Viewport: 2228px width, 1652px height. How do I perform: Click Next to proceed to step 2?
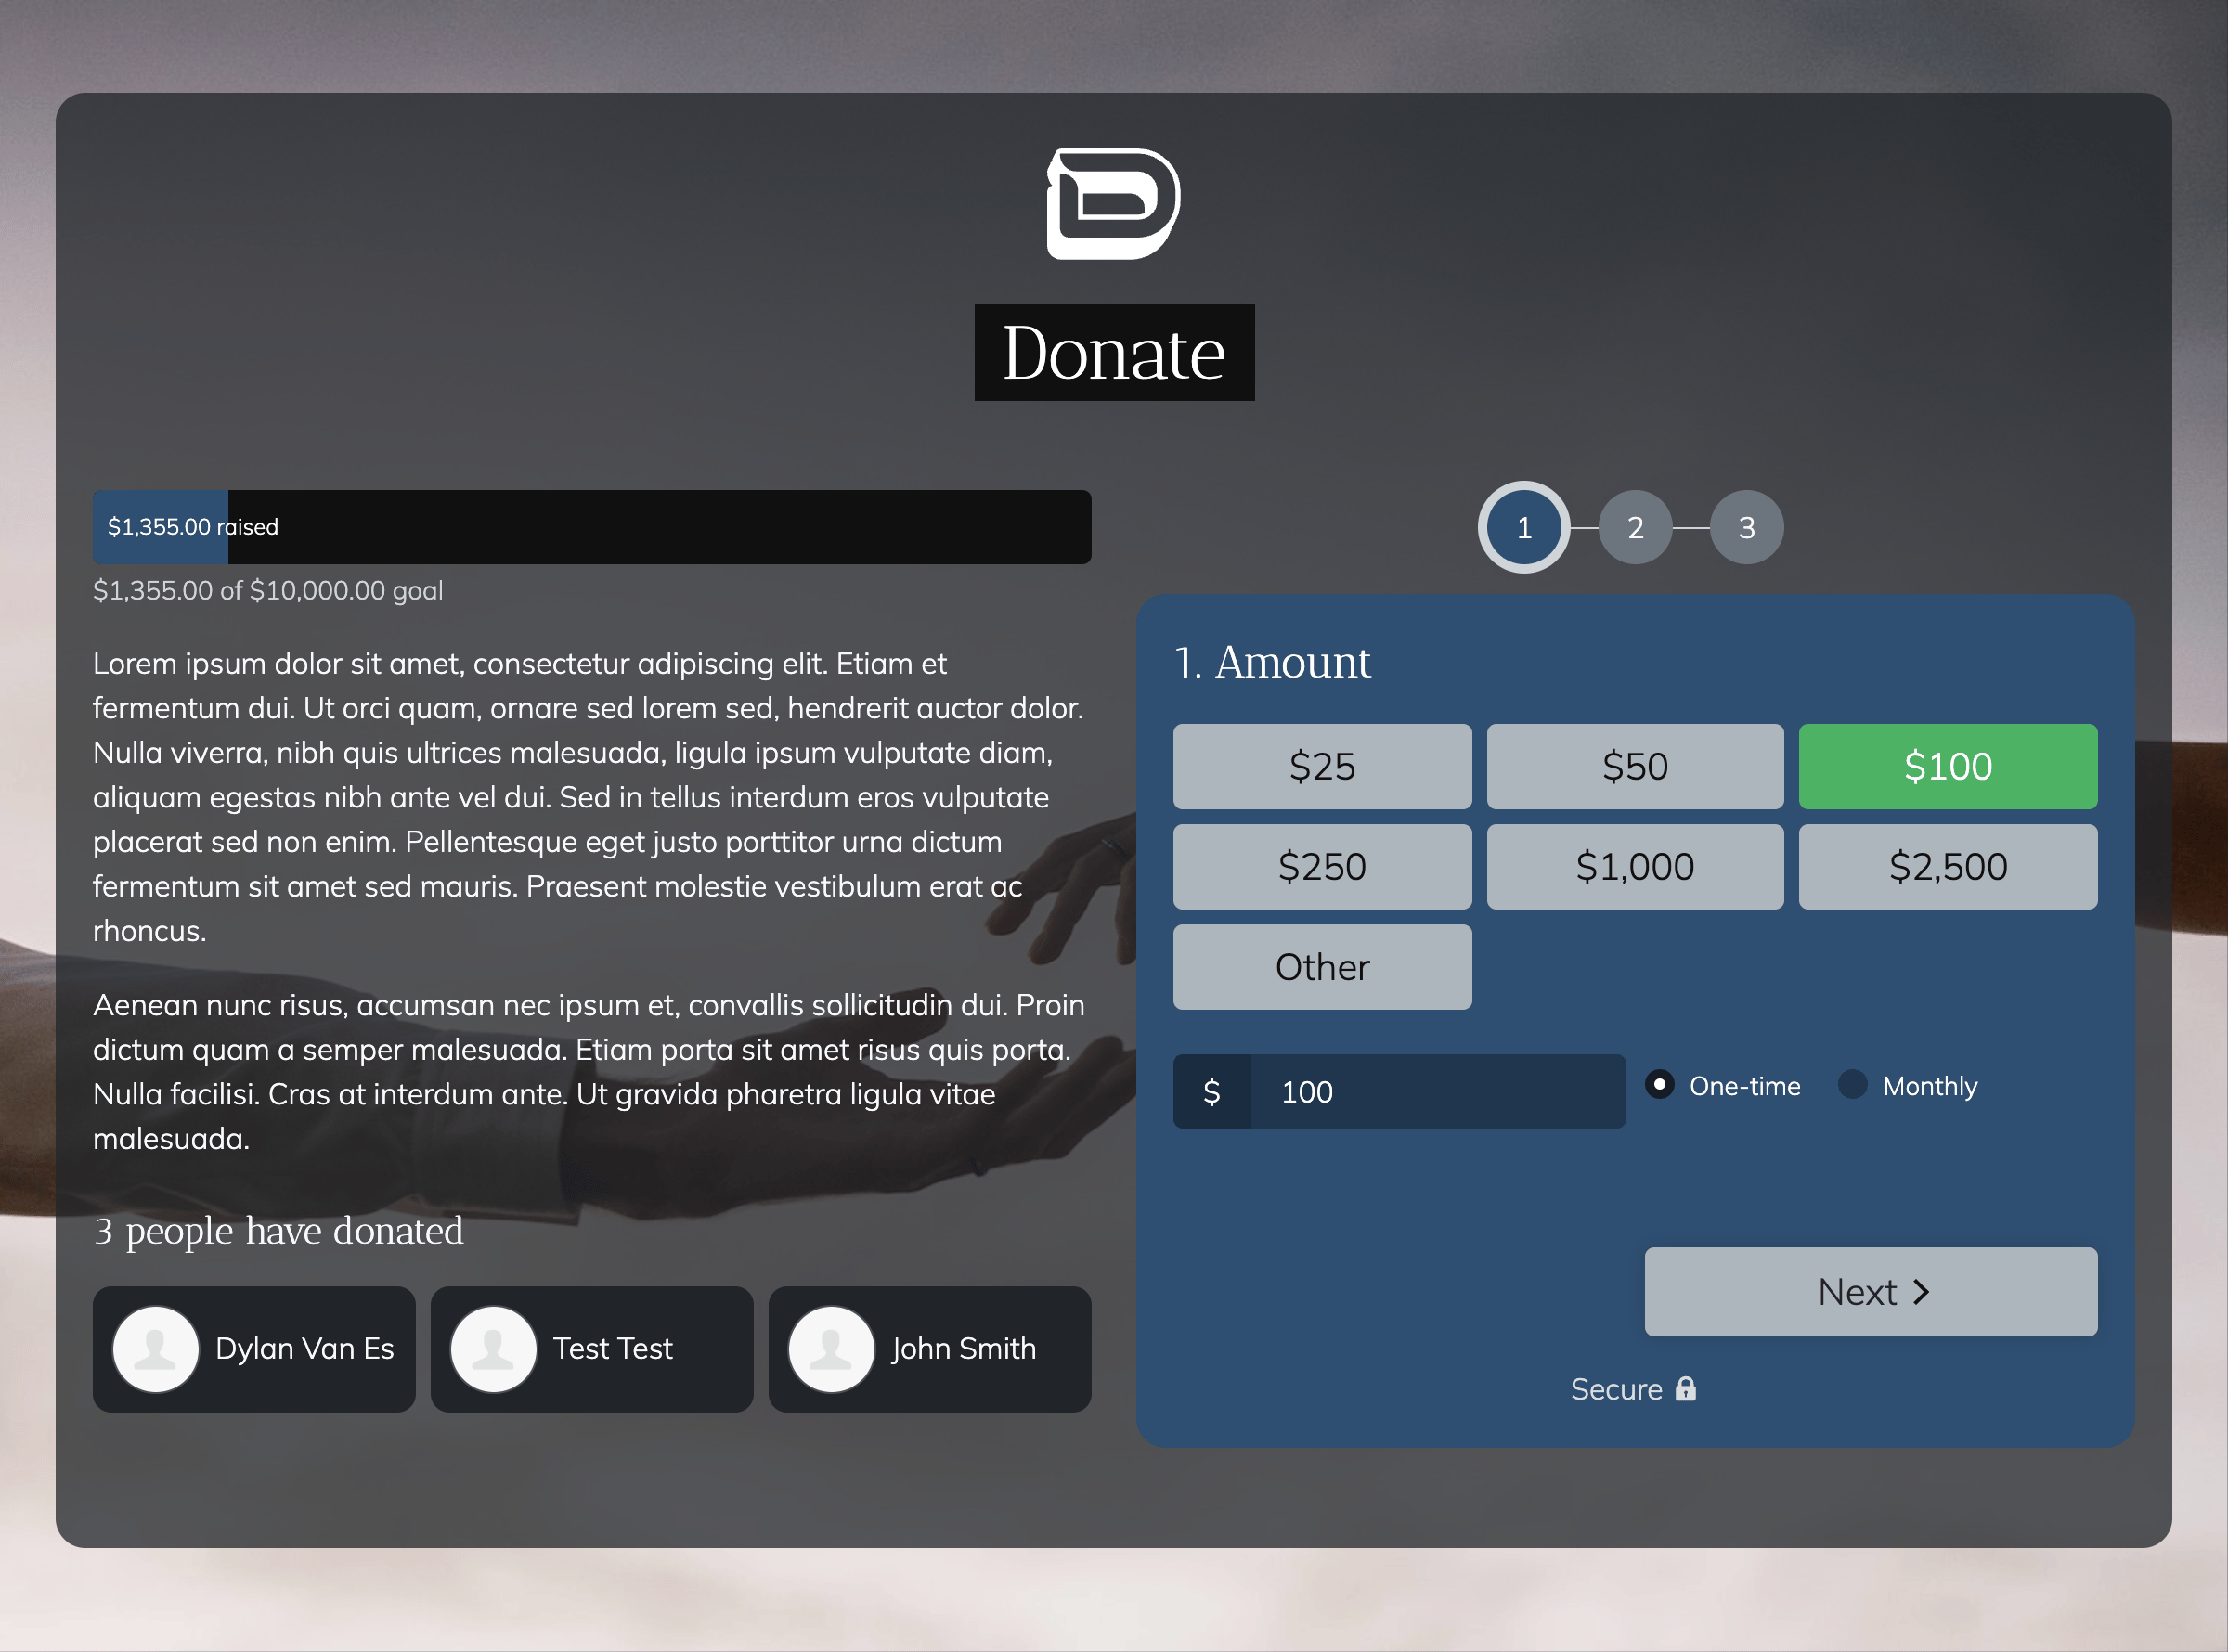click(1872, 1291)
